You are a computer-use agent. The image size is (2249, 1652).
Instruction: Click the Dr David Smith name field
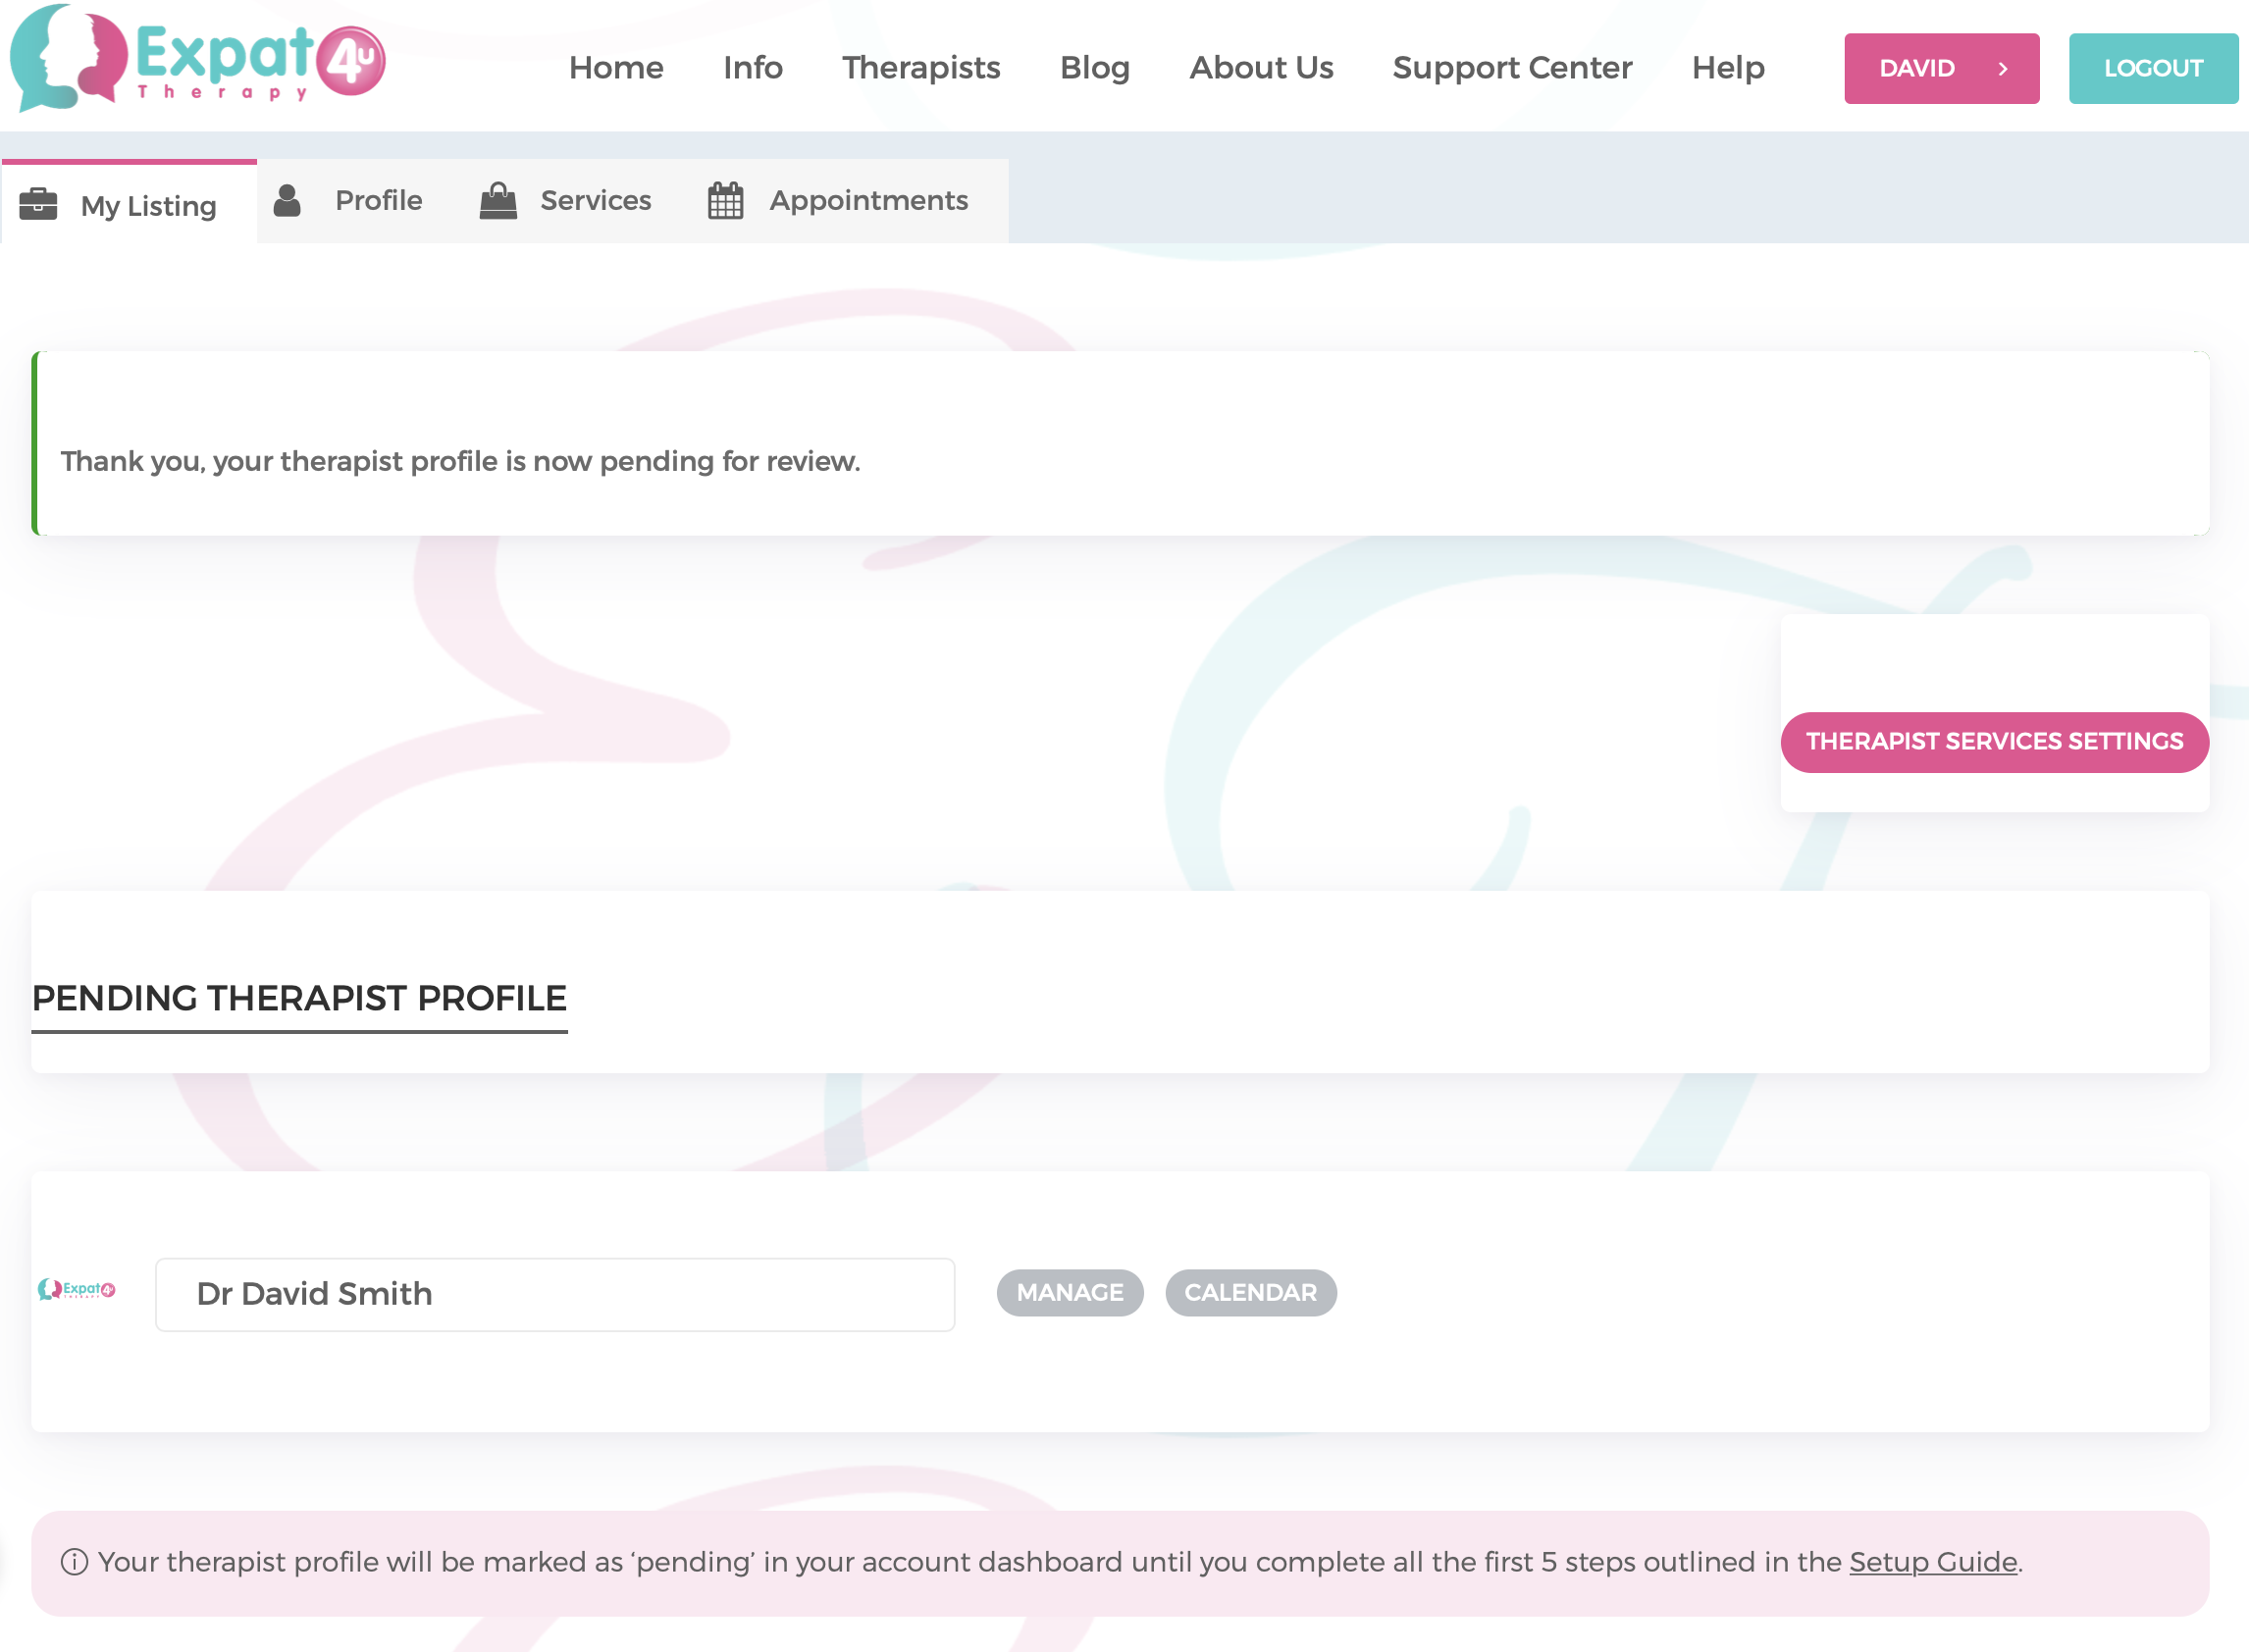[555, 1294]
